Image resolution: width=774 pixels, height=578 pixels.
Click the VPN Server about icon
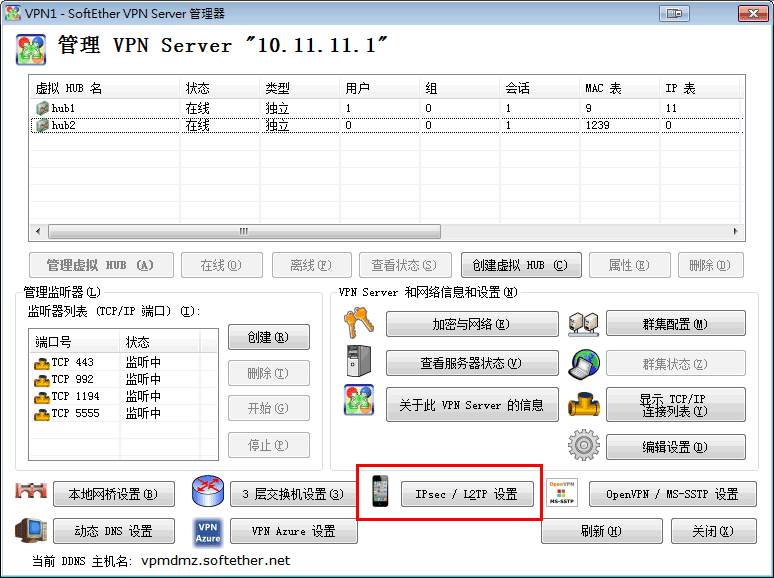coord(359,400)
